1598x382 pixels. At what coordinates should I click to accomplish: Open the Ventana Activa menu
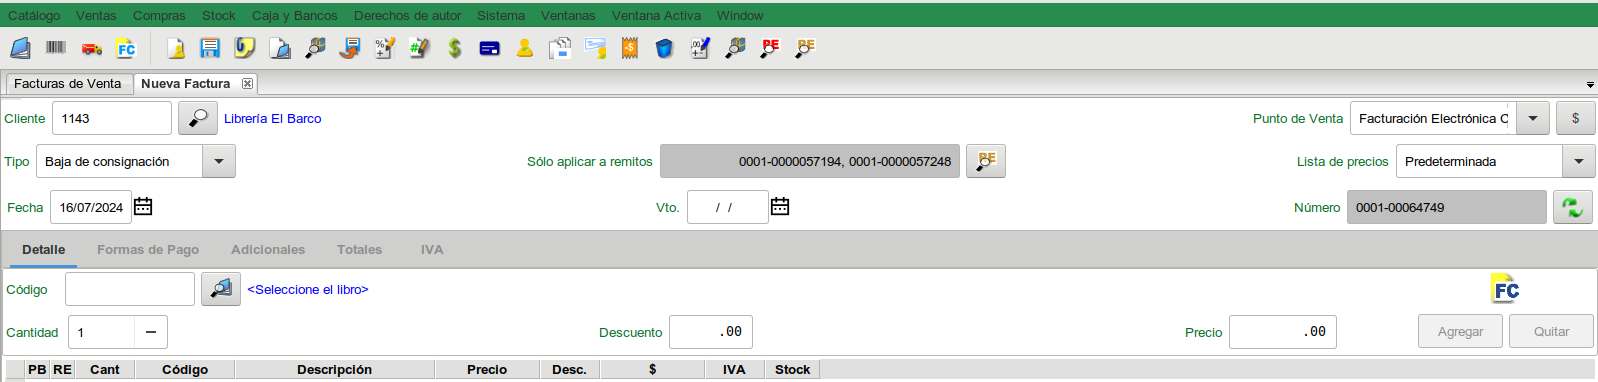(x=656, y=15)
